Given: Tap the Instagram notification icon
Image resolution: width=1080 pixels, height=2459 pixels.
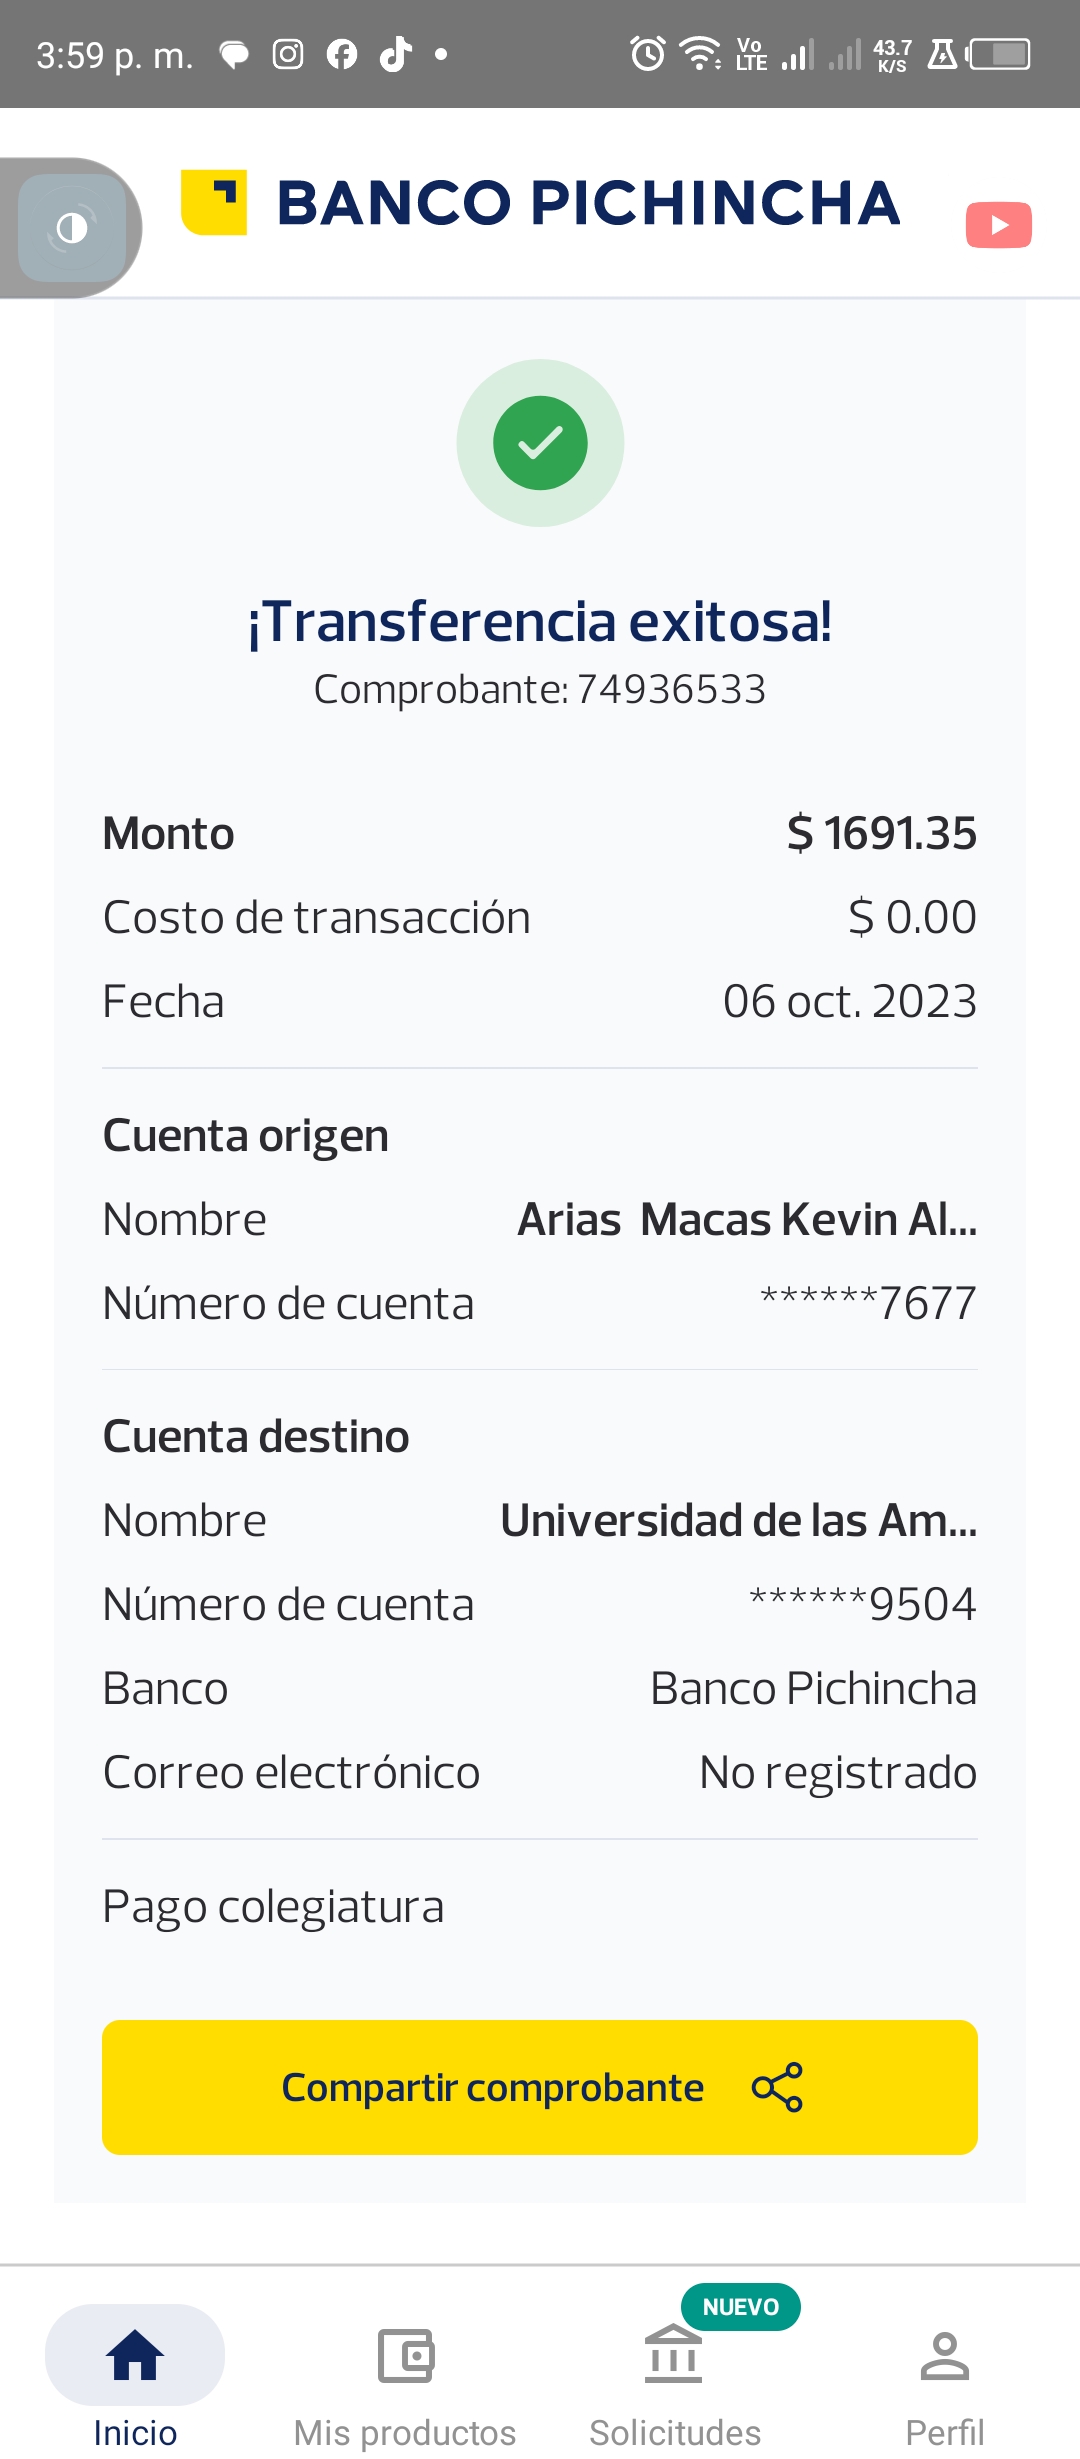Looking at the screenshot, I should (x=288, y=54).
